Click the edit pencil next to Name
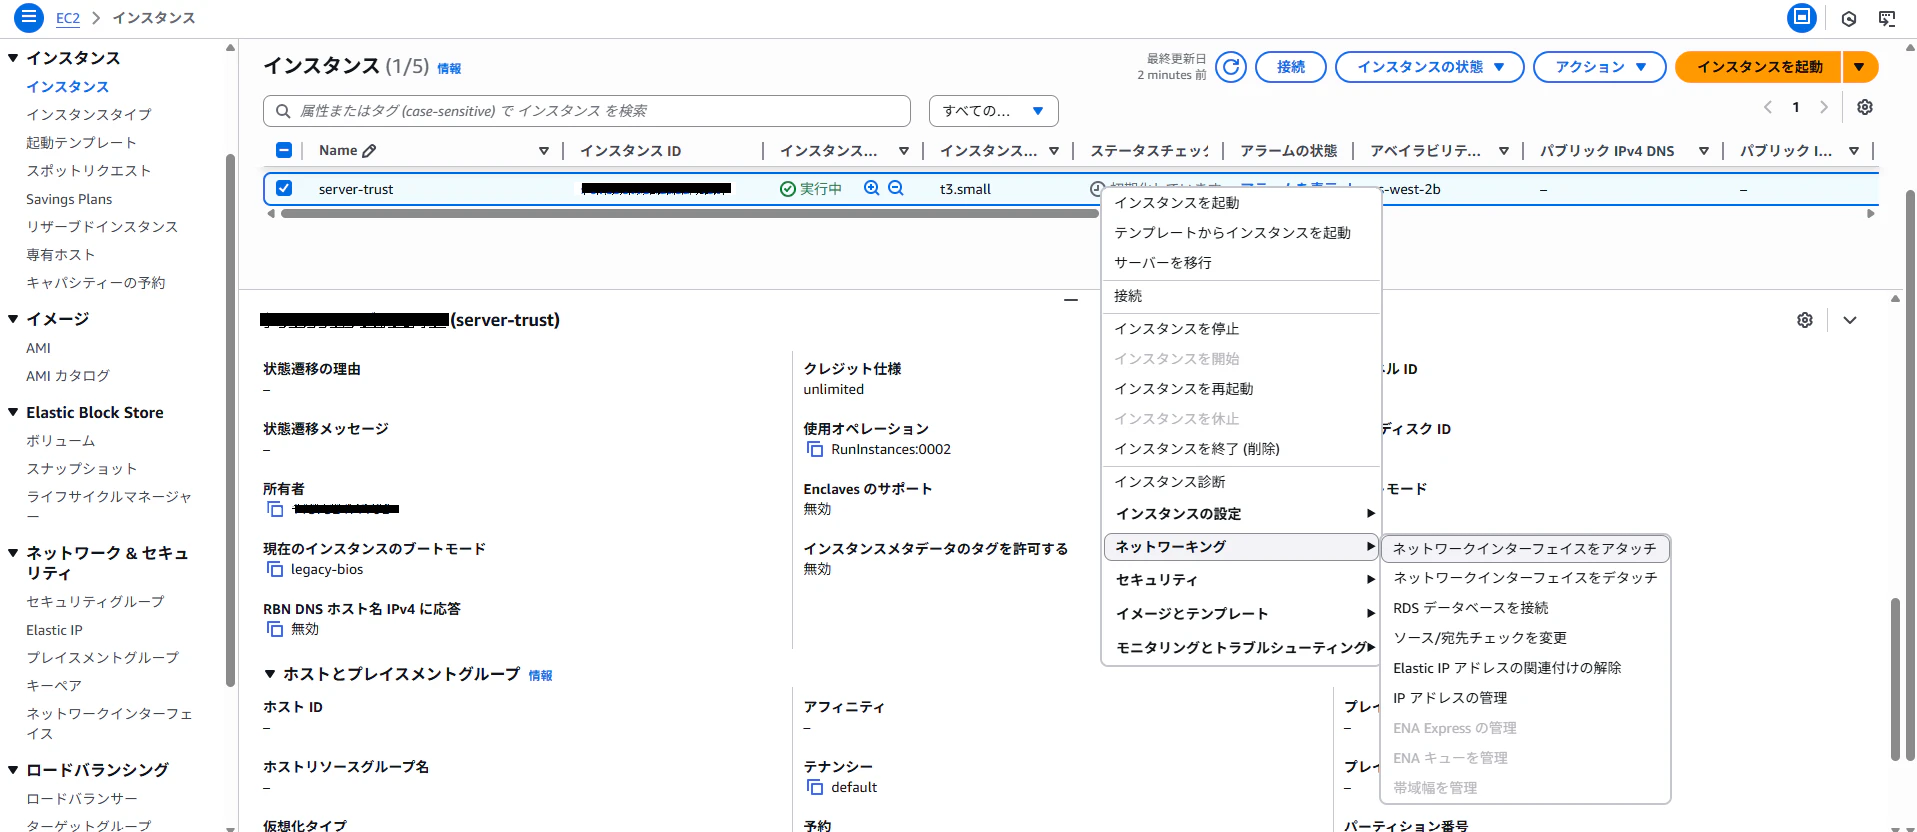Image resolution: width=1917 pixels, height=832 pixels. [x=369, y=151]
